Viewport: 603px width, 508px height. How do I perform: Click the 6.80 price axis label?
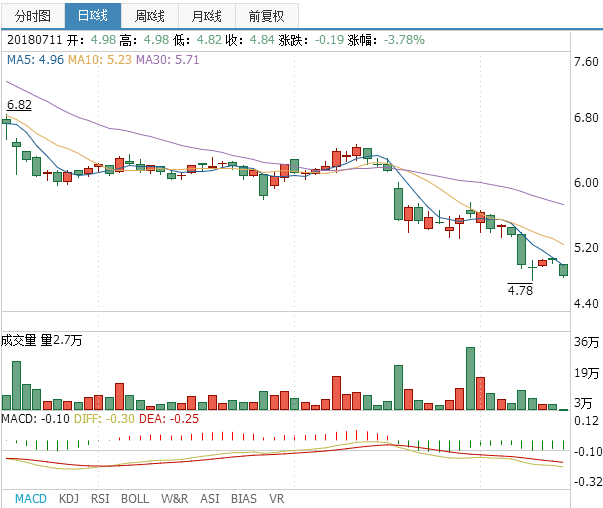pos(586,118)
